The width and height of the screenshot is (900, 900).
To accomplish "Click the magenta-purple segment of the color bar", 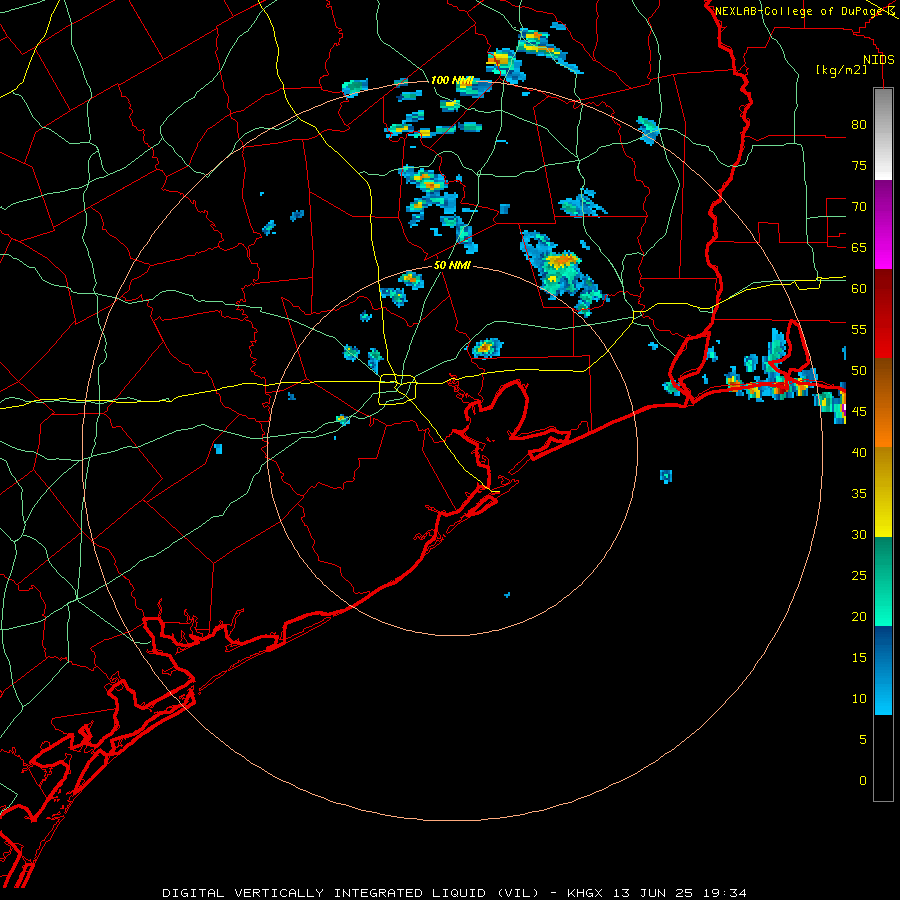I will [x=883, y=225].
